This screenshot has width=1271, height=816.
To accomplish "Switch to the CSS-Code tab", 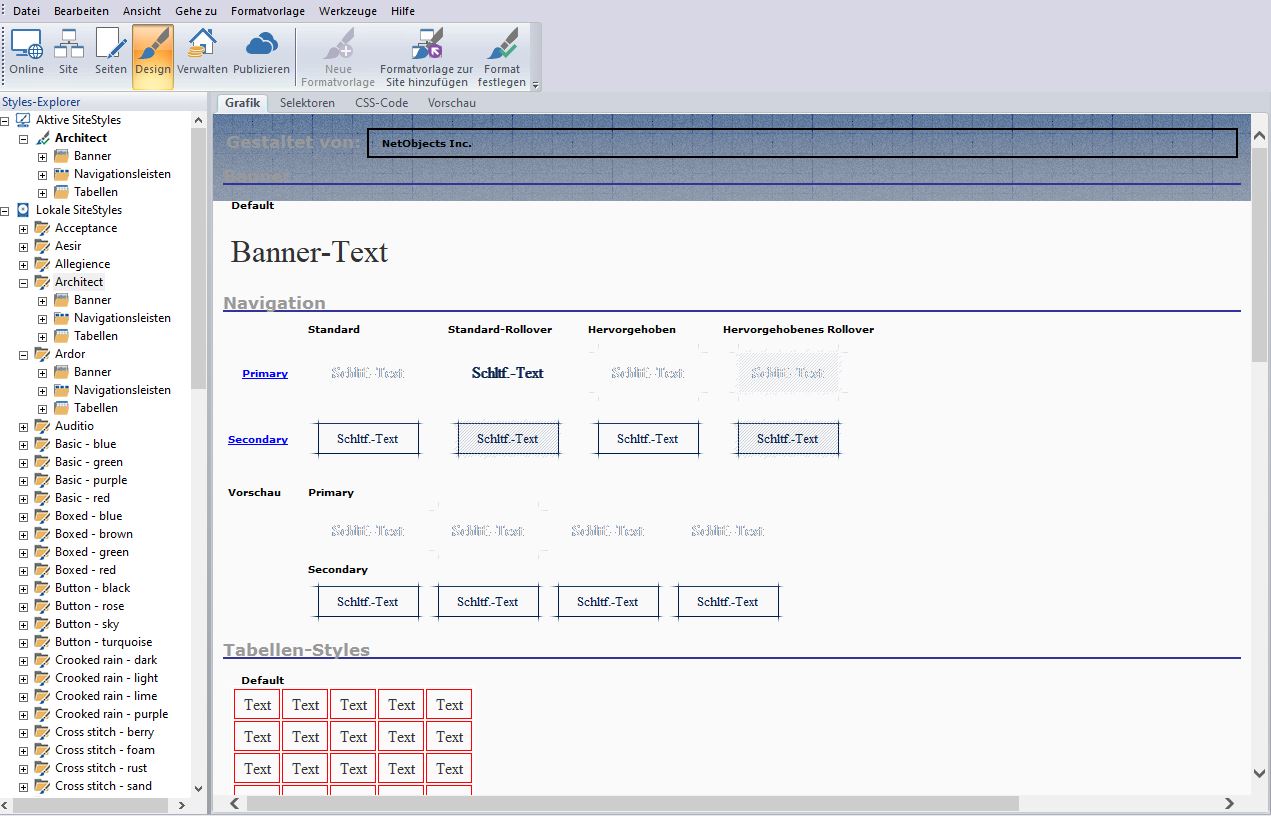I will pos(381,103).
